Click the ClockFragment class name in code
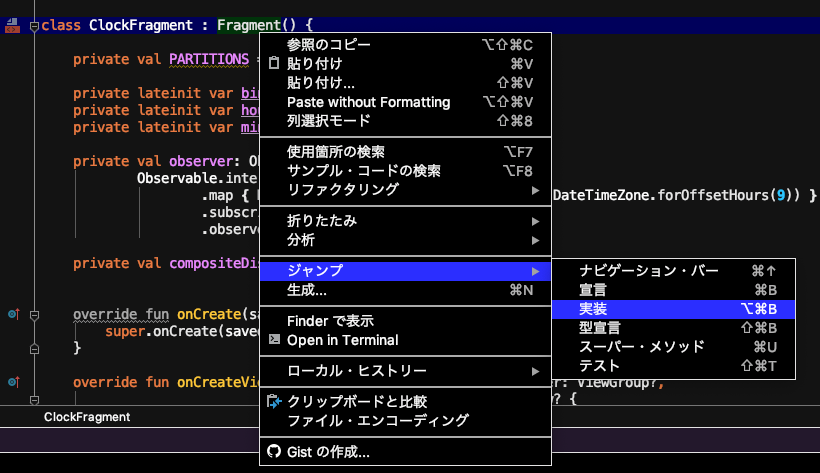This screenshot has height=473, width=820. pyautogui.click(x=141, y=25)
